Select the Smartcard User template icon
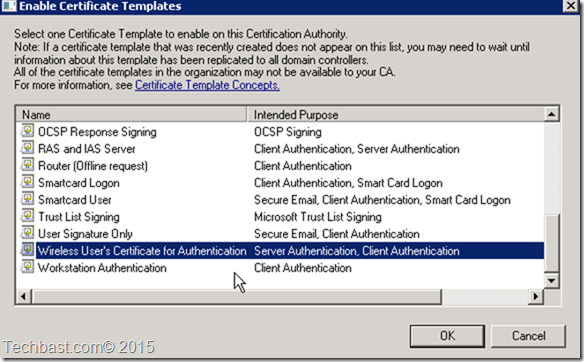Image resolution: width=584 pixels, height=362 pixels. 28,199
